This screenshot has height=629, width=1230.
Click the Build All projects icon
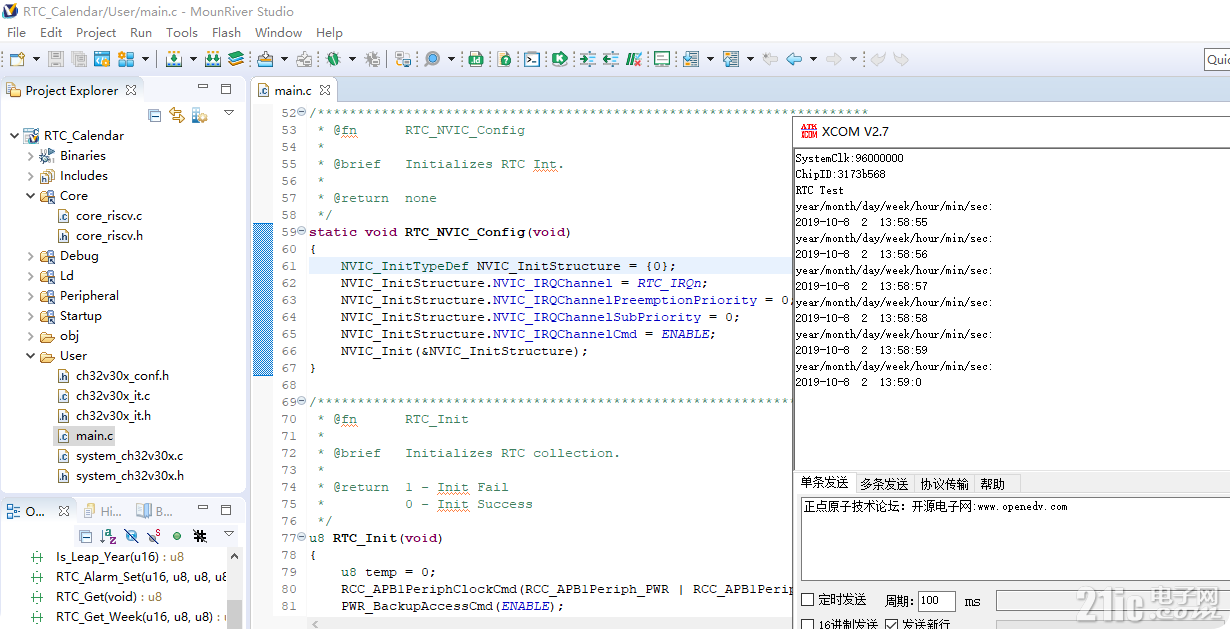[213, 59]
